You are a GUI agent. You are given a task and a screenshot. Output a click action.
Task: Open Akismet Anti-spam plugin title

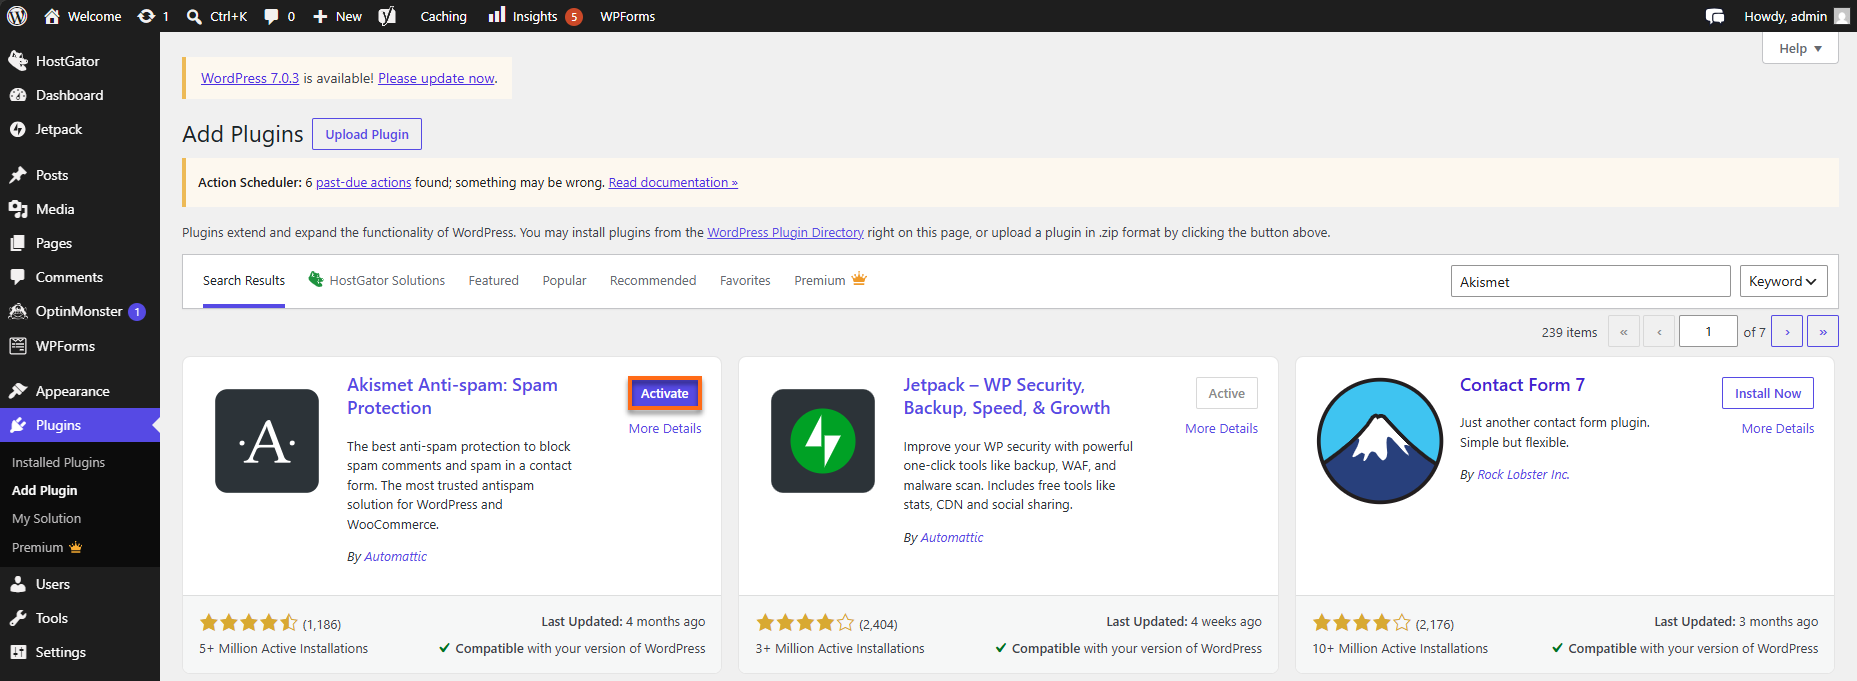[452, 396]
